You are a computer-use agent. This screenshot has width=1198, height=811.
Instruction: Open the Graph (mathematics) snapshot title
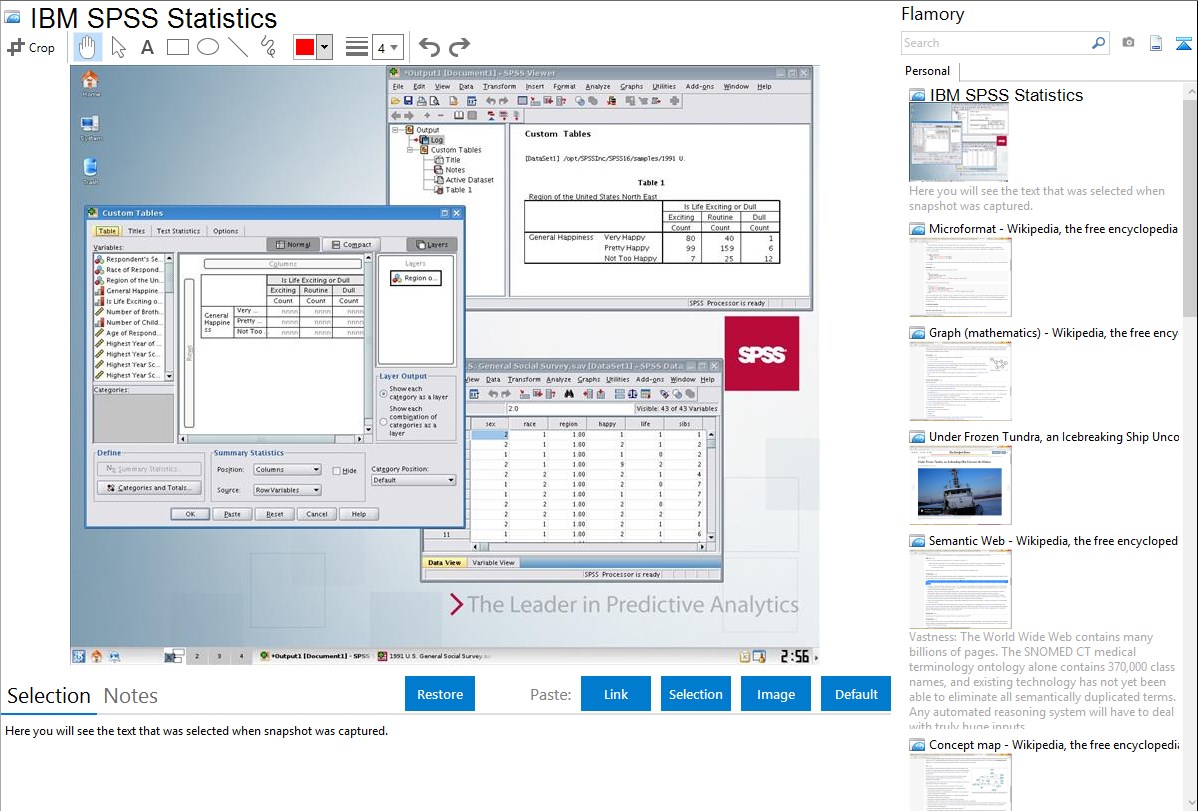click(x=1053, y=333)
